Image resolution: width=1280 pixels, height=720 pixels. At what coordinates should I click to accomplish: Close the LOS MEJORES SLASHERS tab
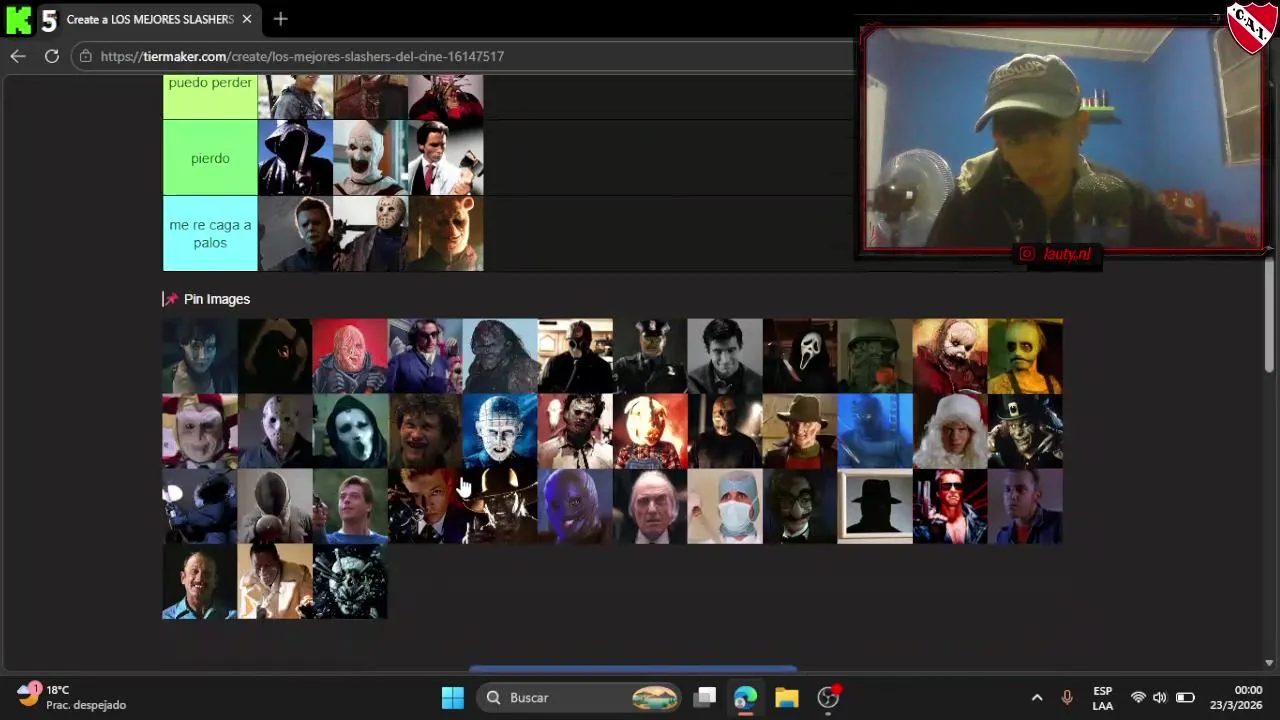(x=246, y=19)
